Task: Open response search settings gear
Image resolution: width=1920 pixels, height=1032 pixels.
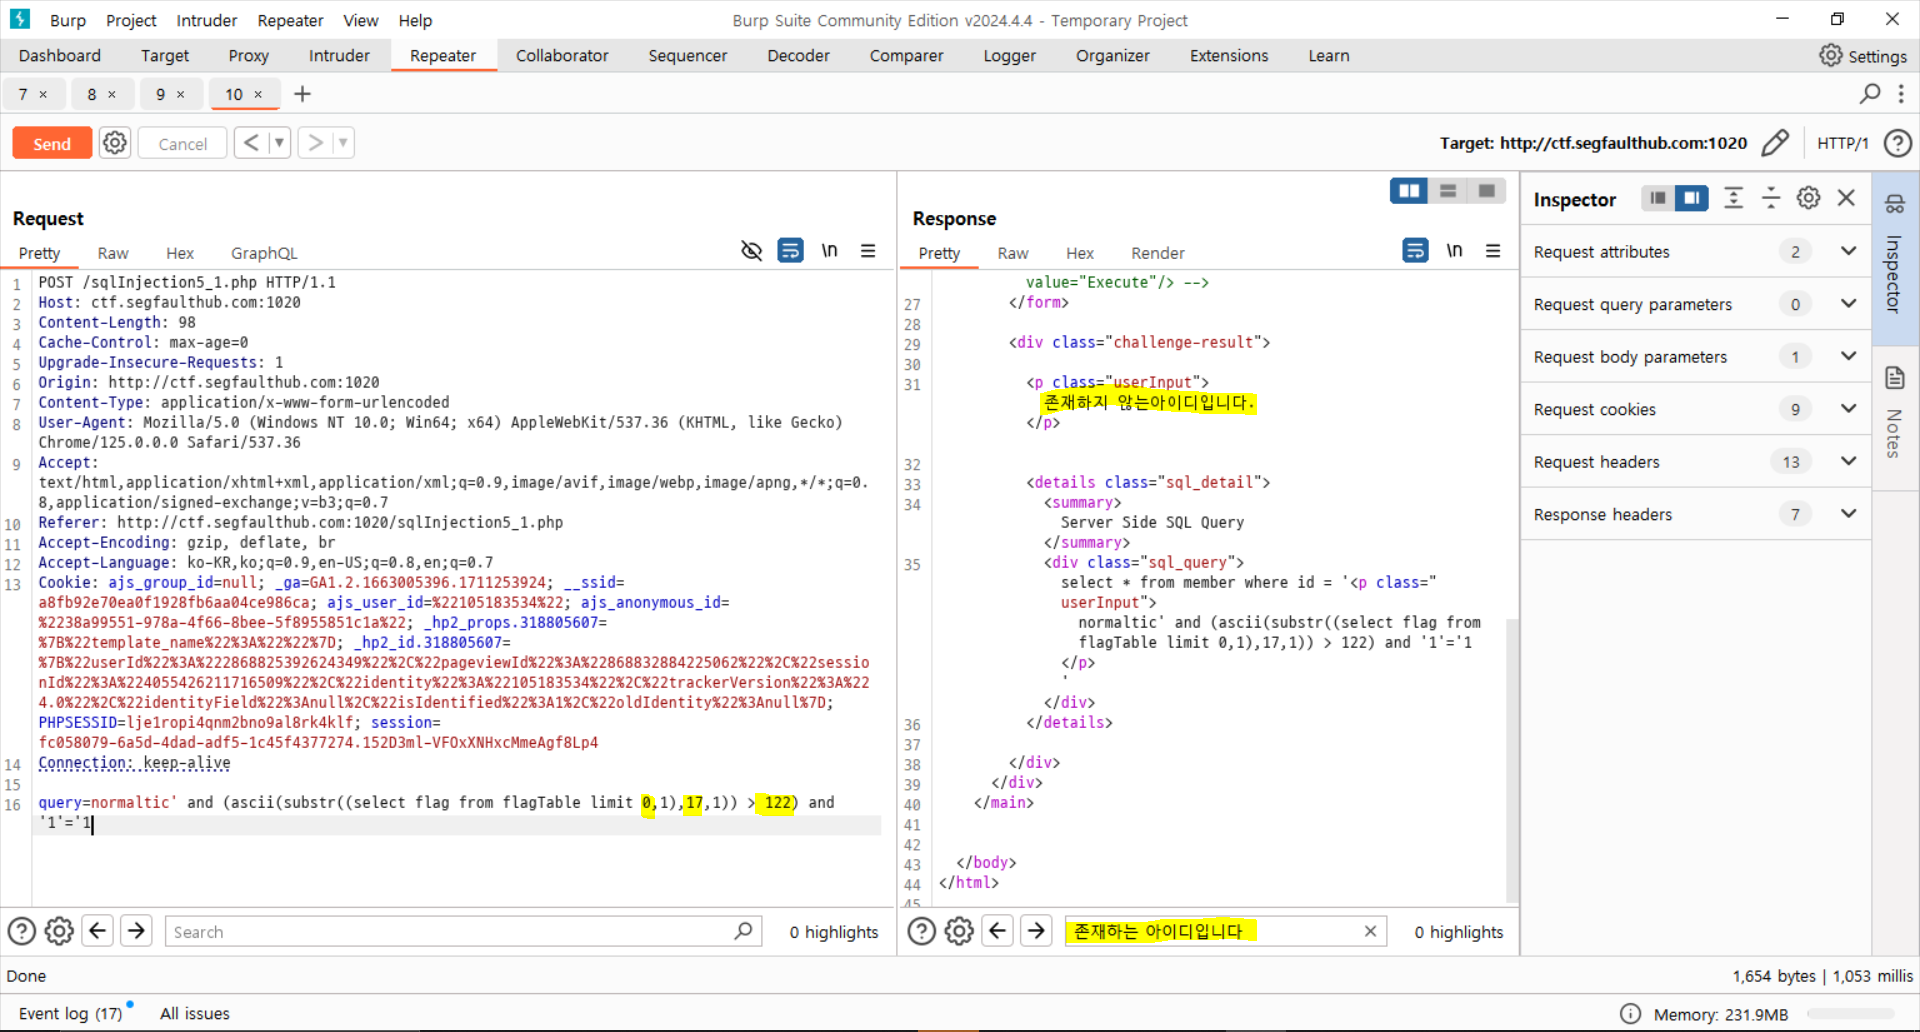Action: pyautogui.click(x=959, y=931)
